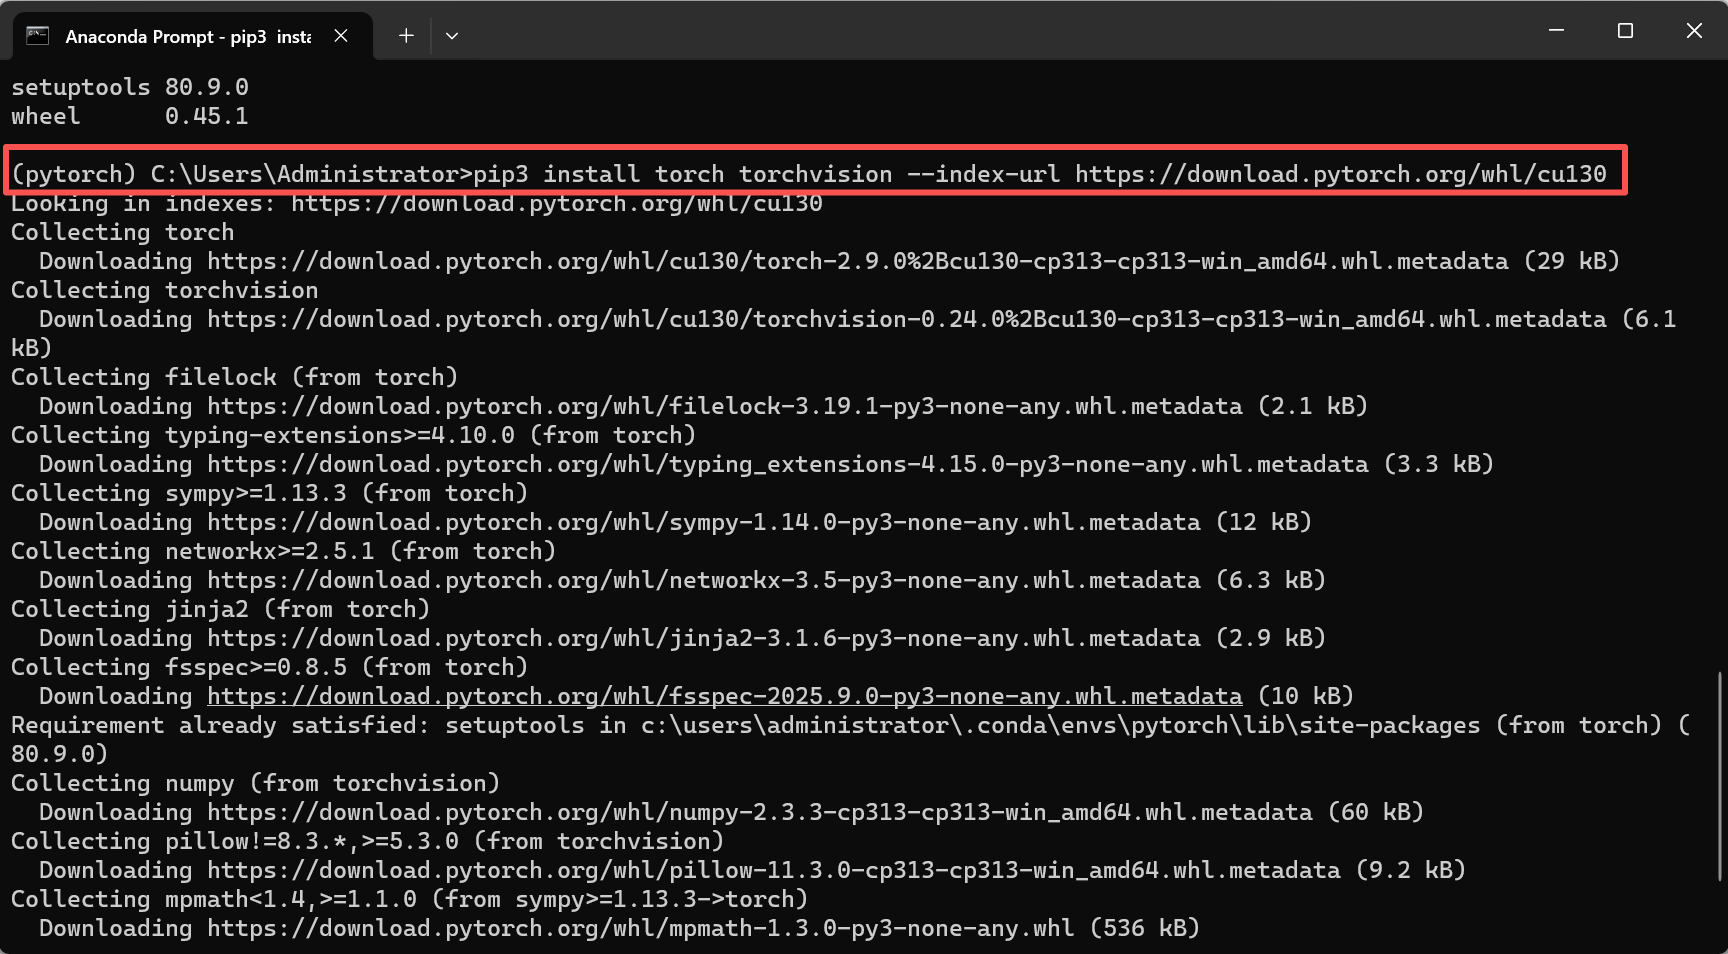Click the Anaconda Prompt tab terminal icon

(38, 35)
